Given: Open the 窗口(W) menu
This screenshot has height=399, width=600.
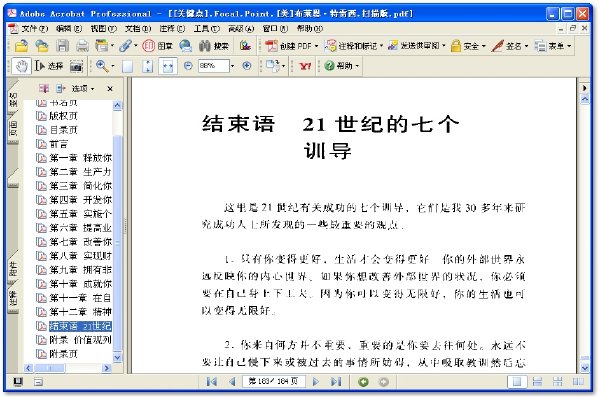Looking at the screenshot, I should (x=275, y=29).
